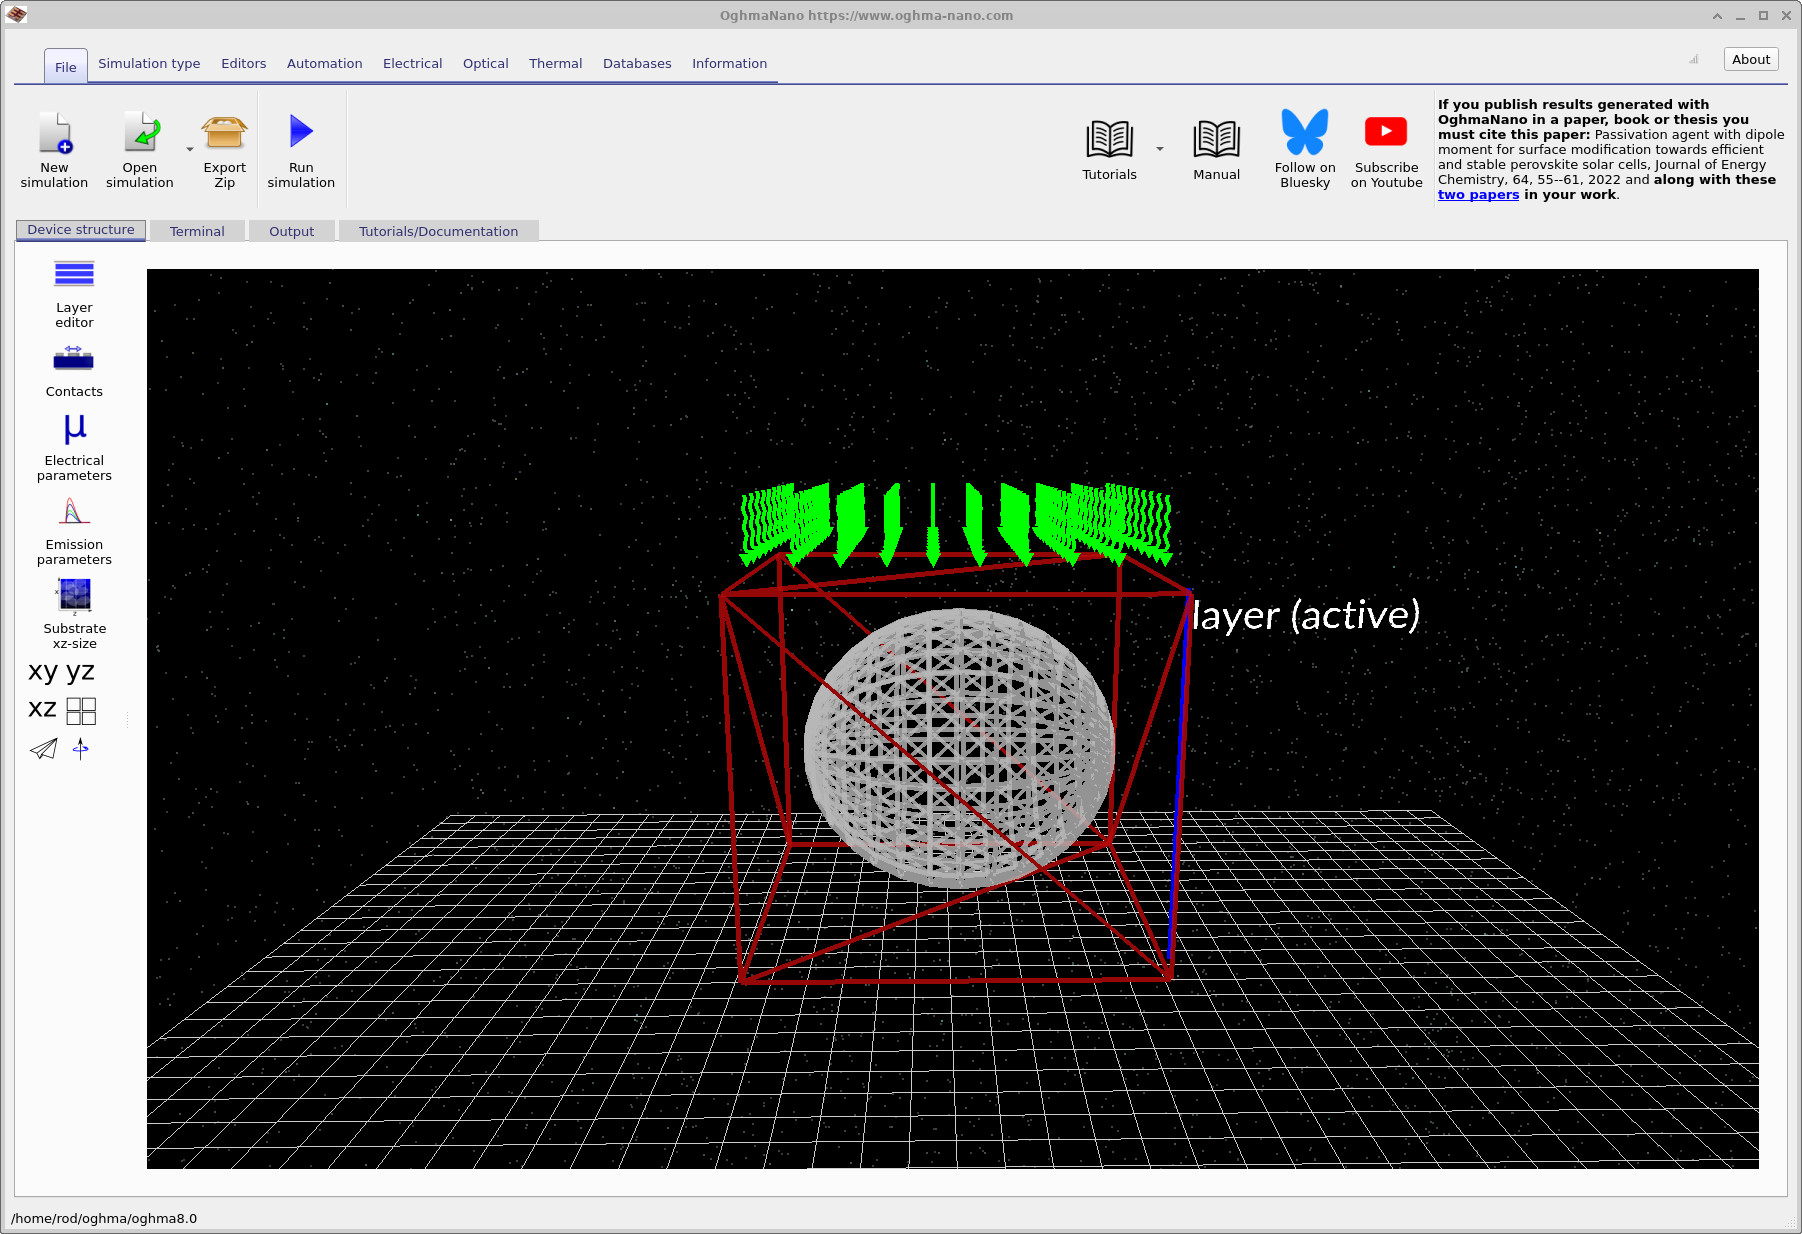
Task: Click the Export Zip box icon
Action: pyautogui.click(x=224, y=132)
